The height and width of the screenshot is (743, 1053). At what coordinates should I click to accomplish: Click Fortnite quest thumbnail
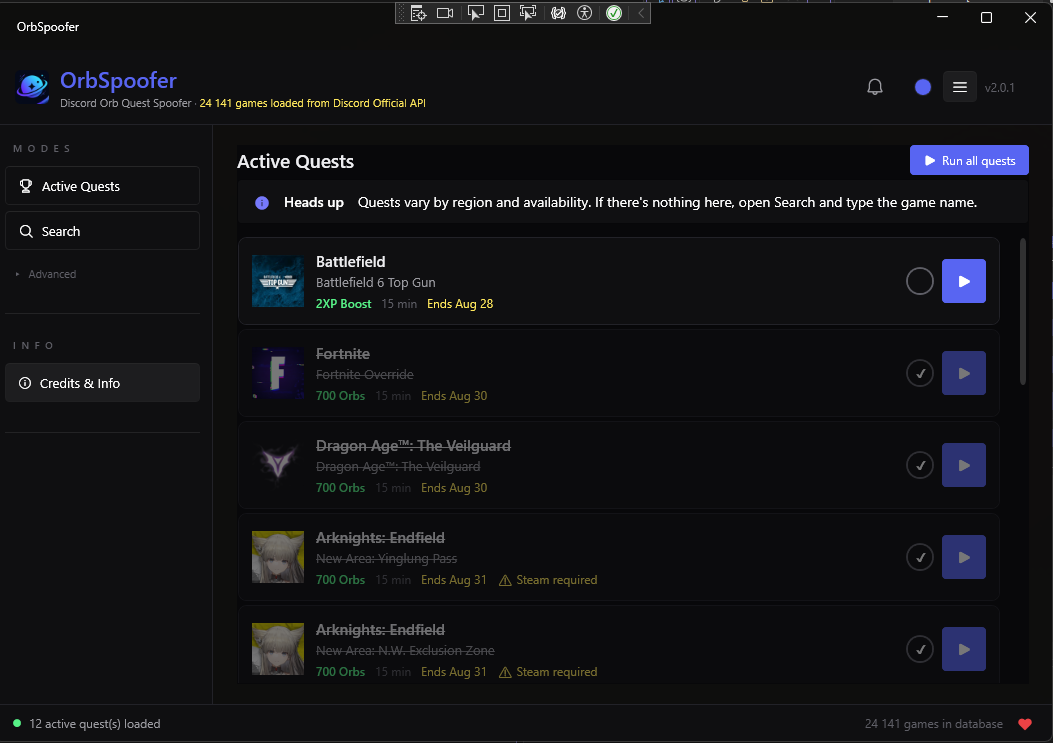click(x=277, y=373)
